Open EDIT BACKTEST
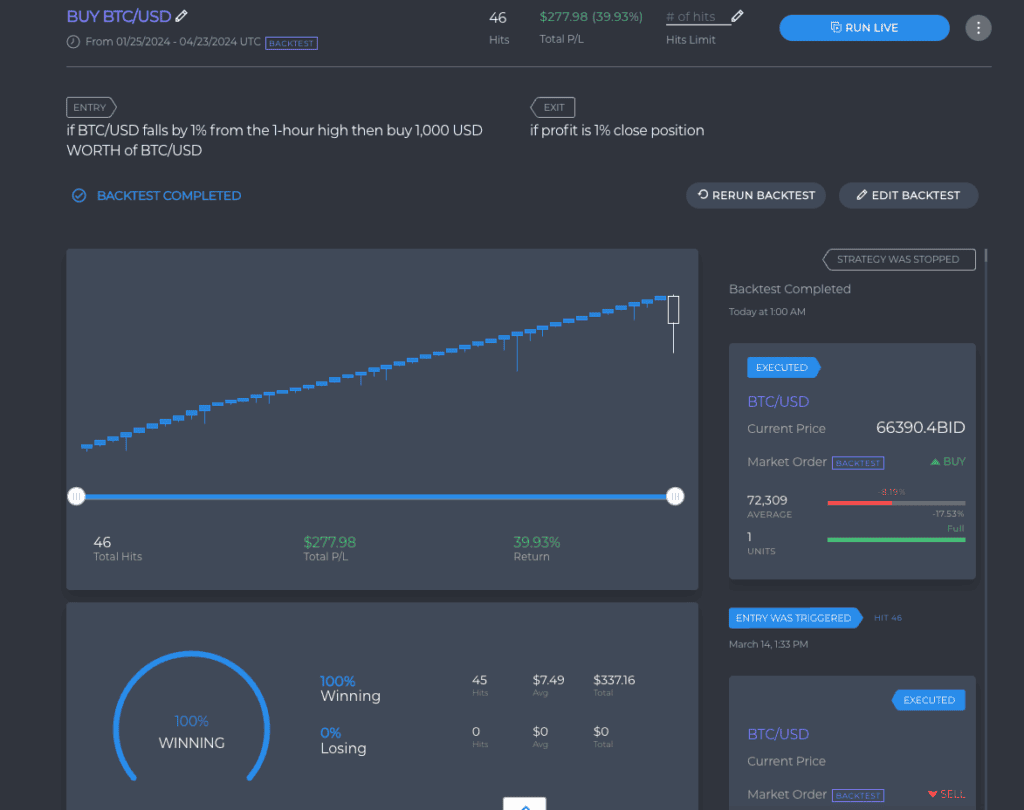1024x810 pixels. (908, 195)
